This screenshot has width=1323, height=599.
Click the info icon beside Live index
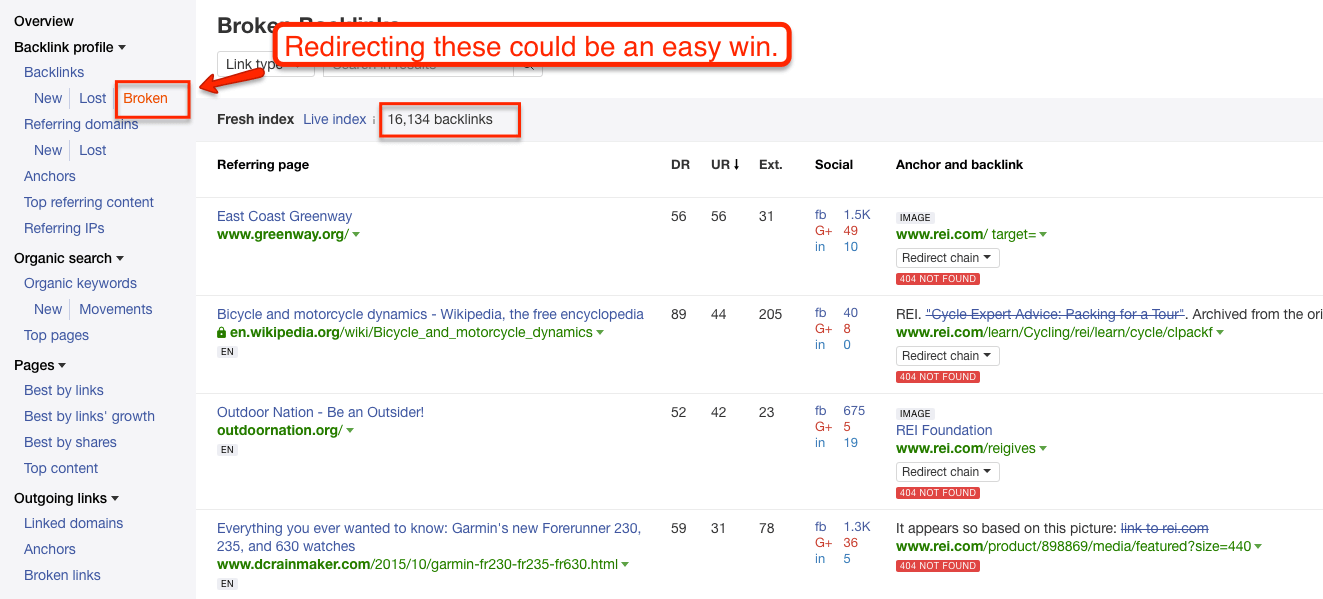point(374,120)
